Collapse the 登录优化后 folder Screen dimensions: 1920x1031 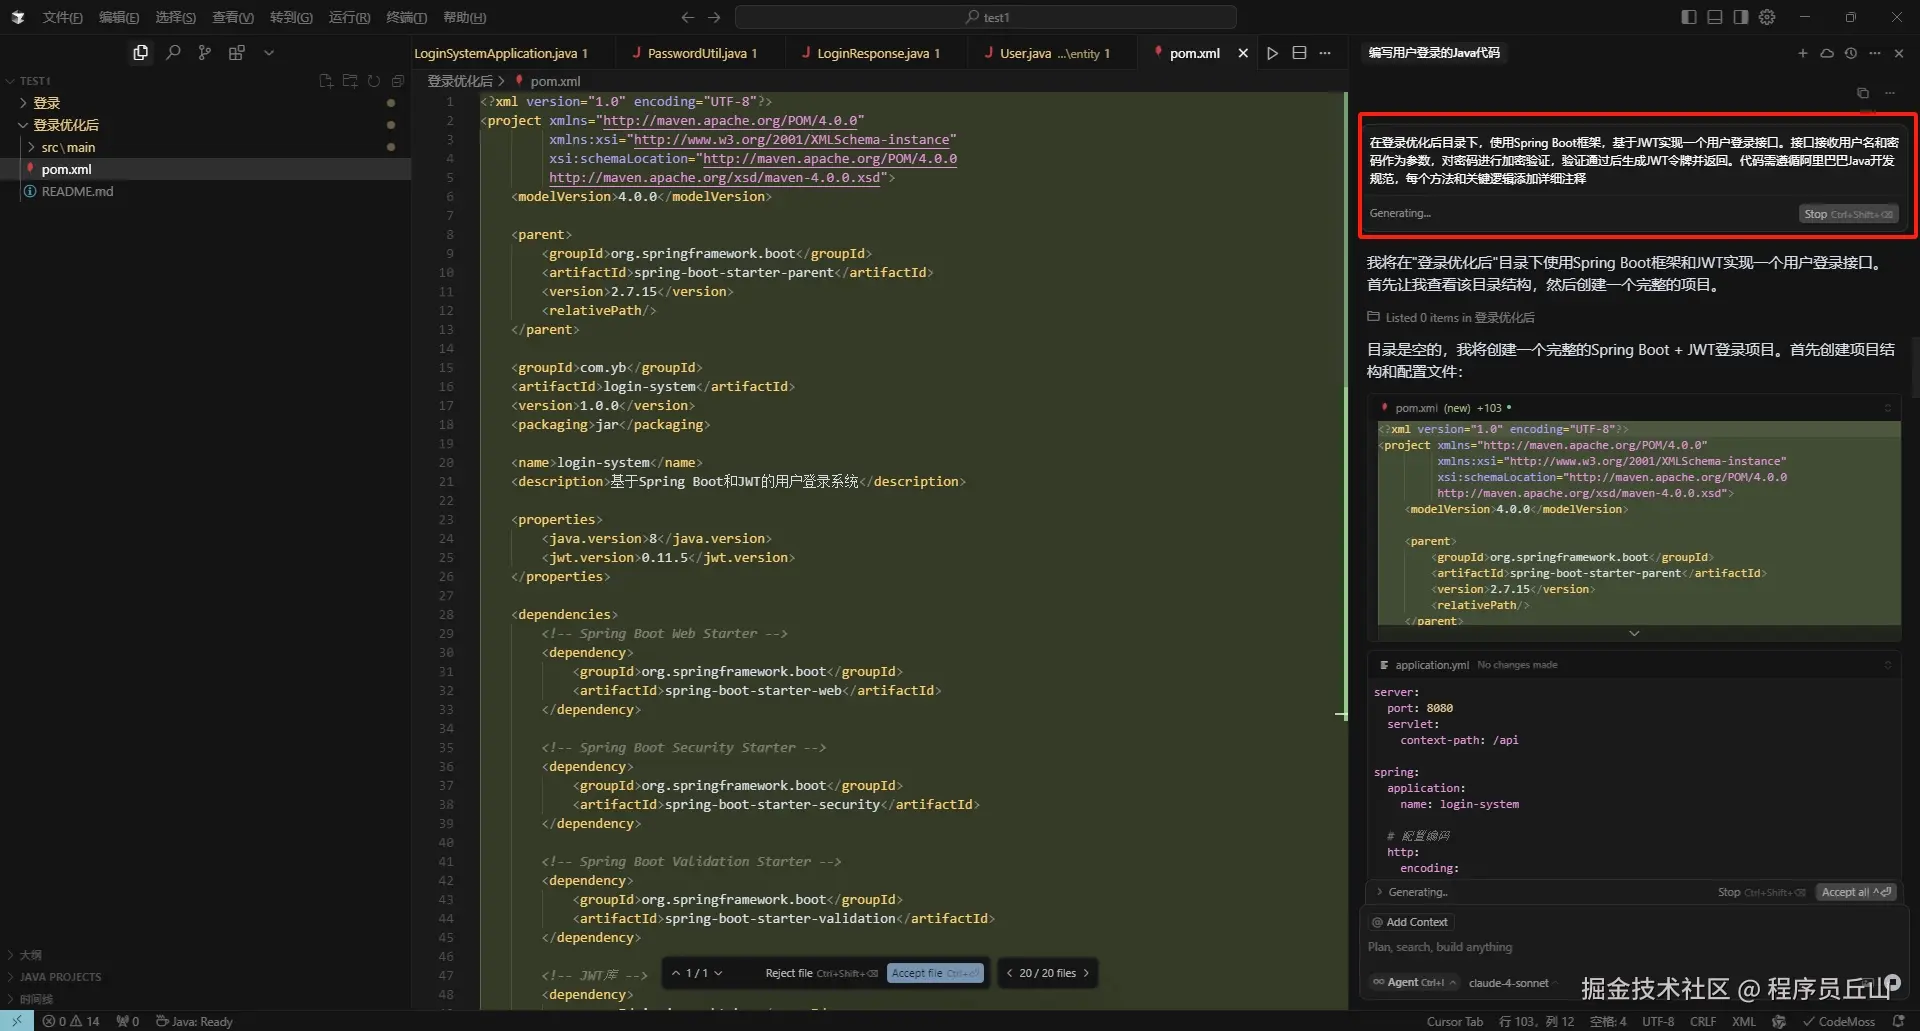click(66, 125)
